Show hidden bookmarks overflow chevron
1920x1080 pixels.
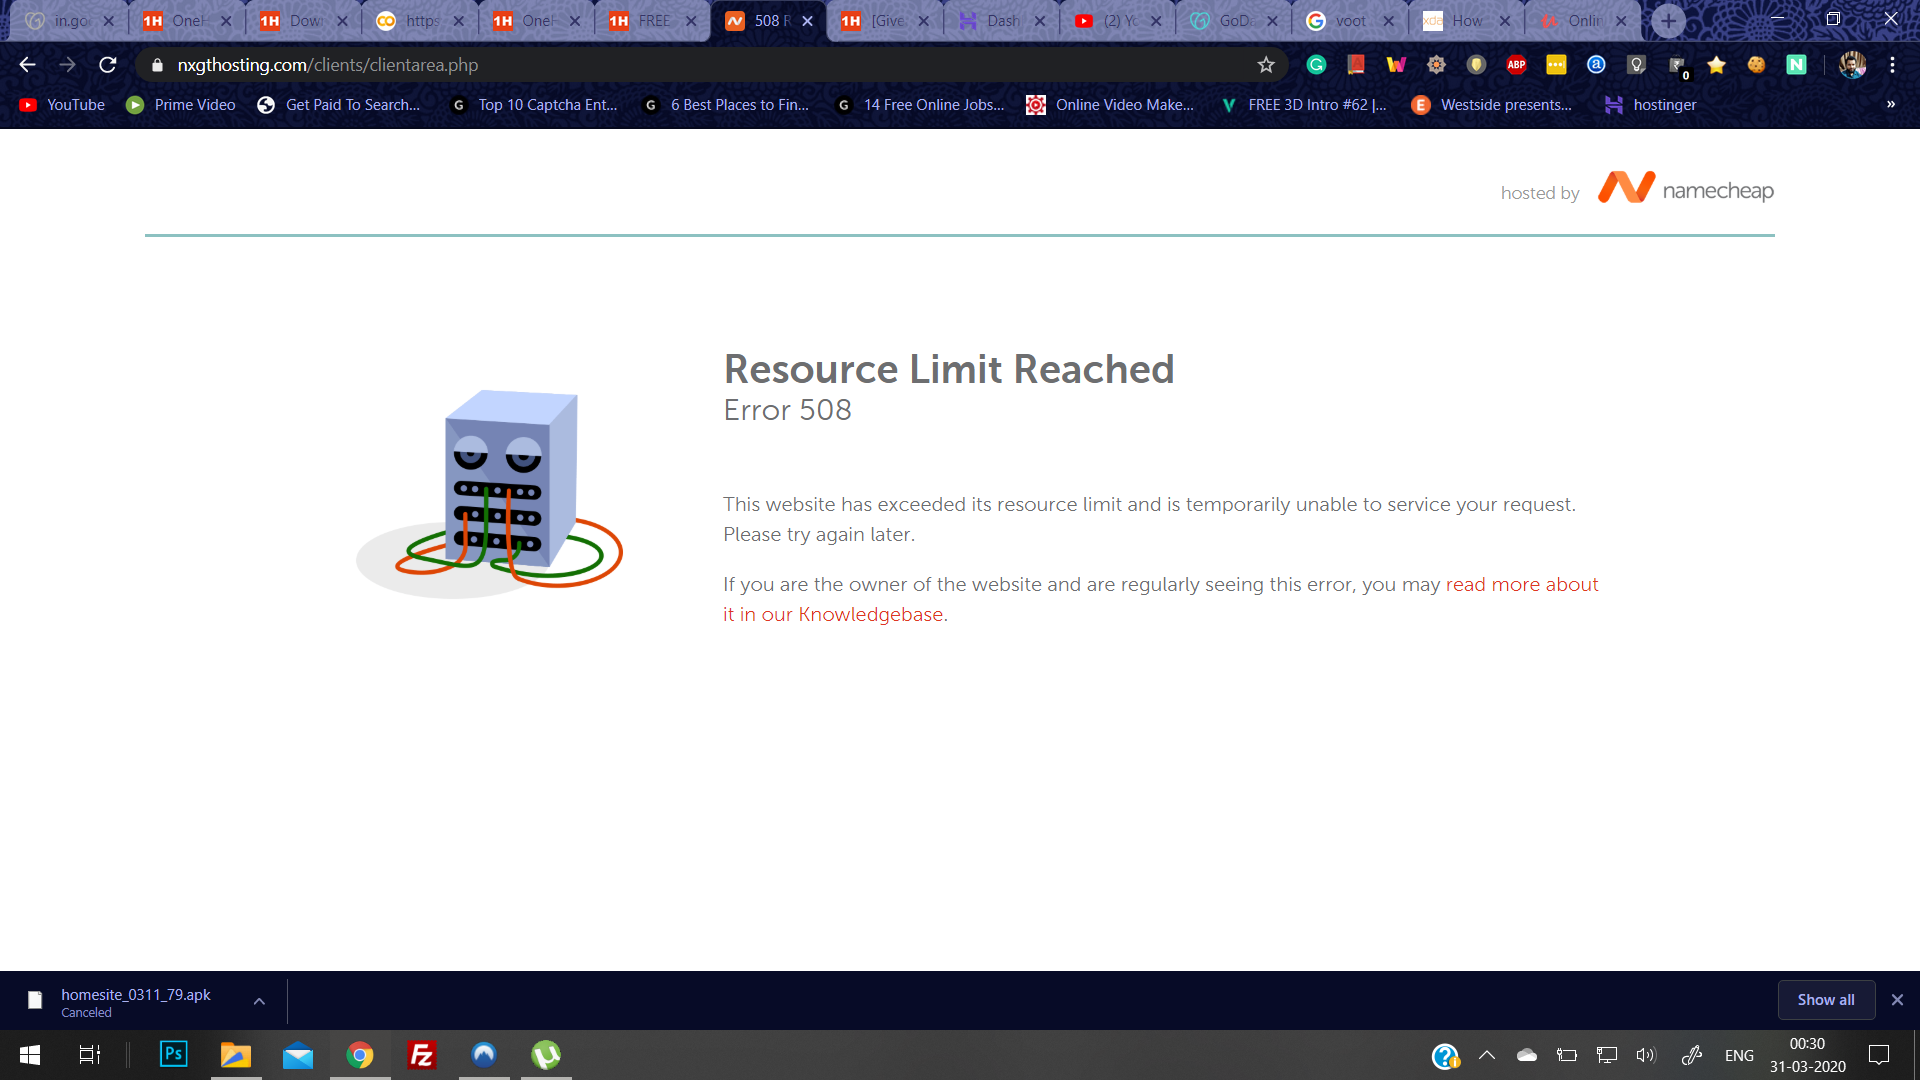point(1891,104)
